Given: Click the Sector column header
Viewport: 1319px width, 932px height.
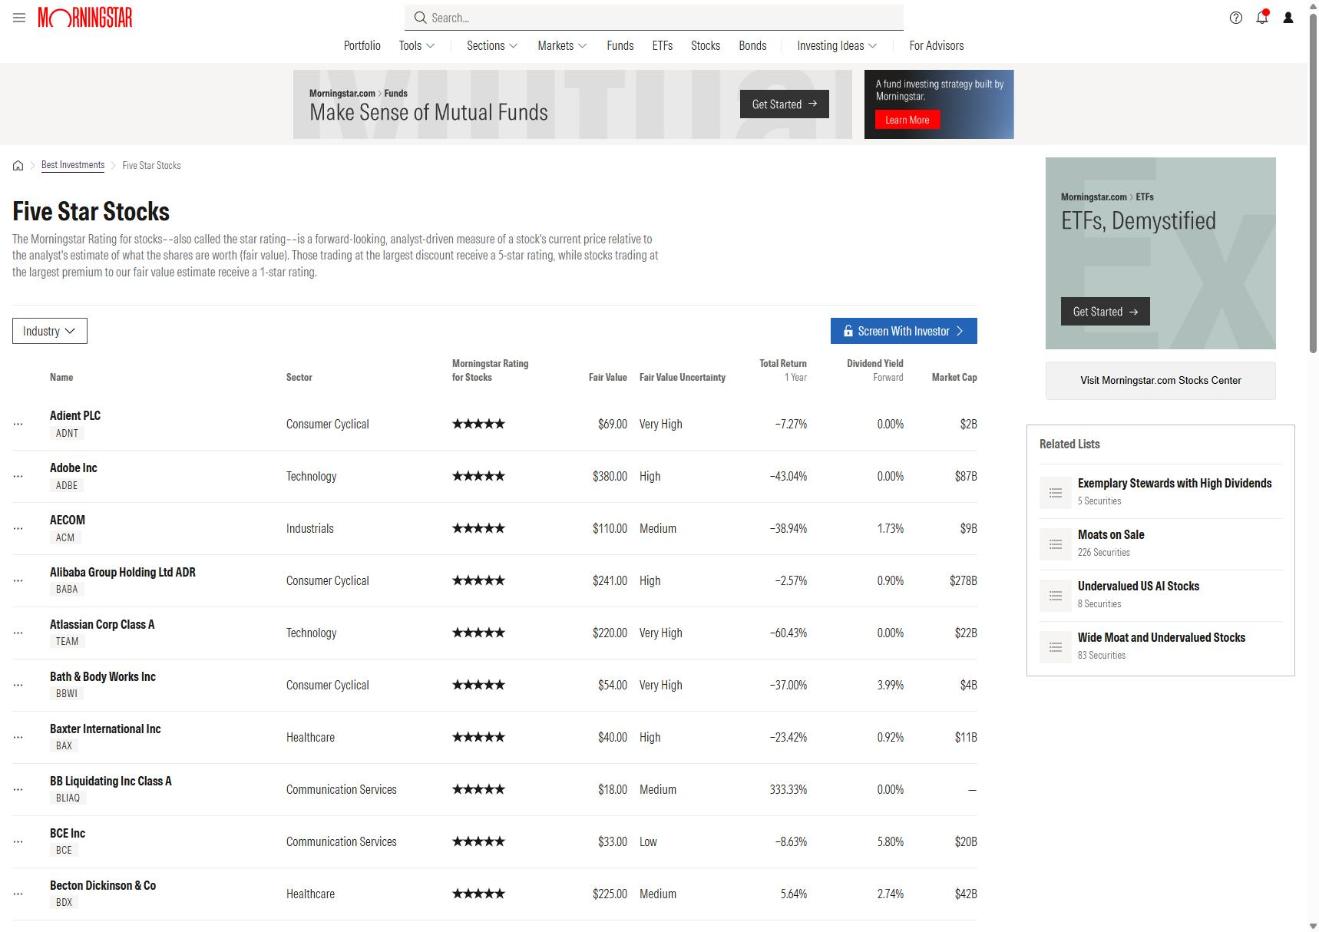Looking at the screenshot, I should pyautogui.click(x=299, y=377).
